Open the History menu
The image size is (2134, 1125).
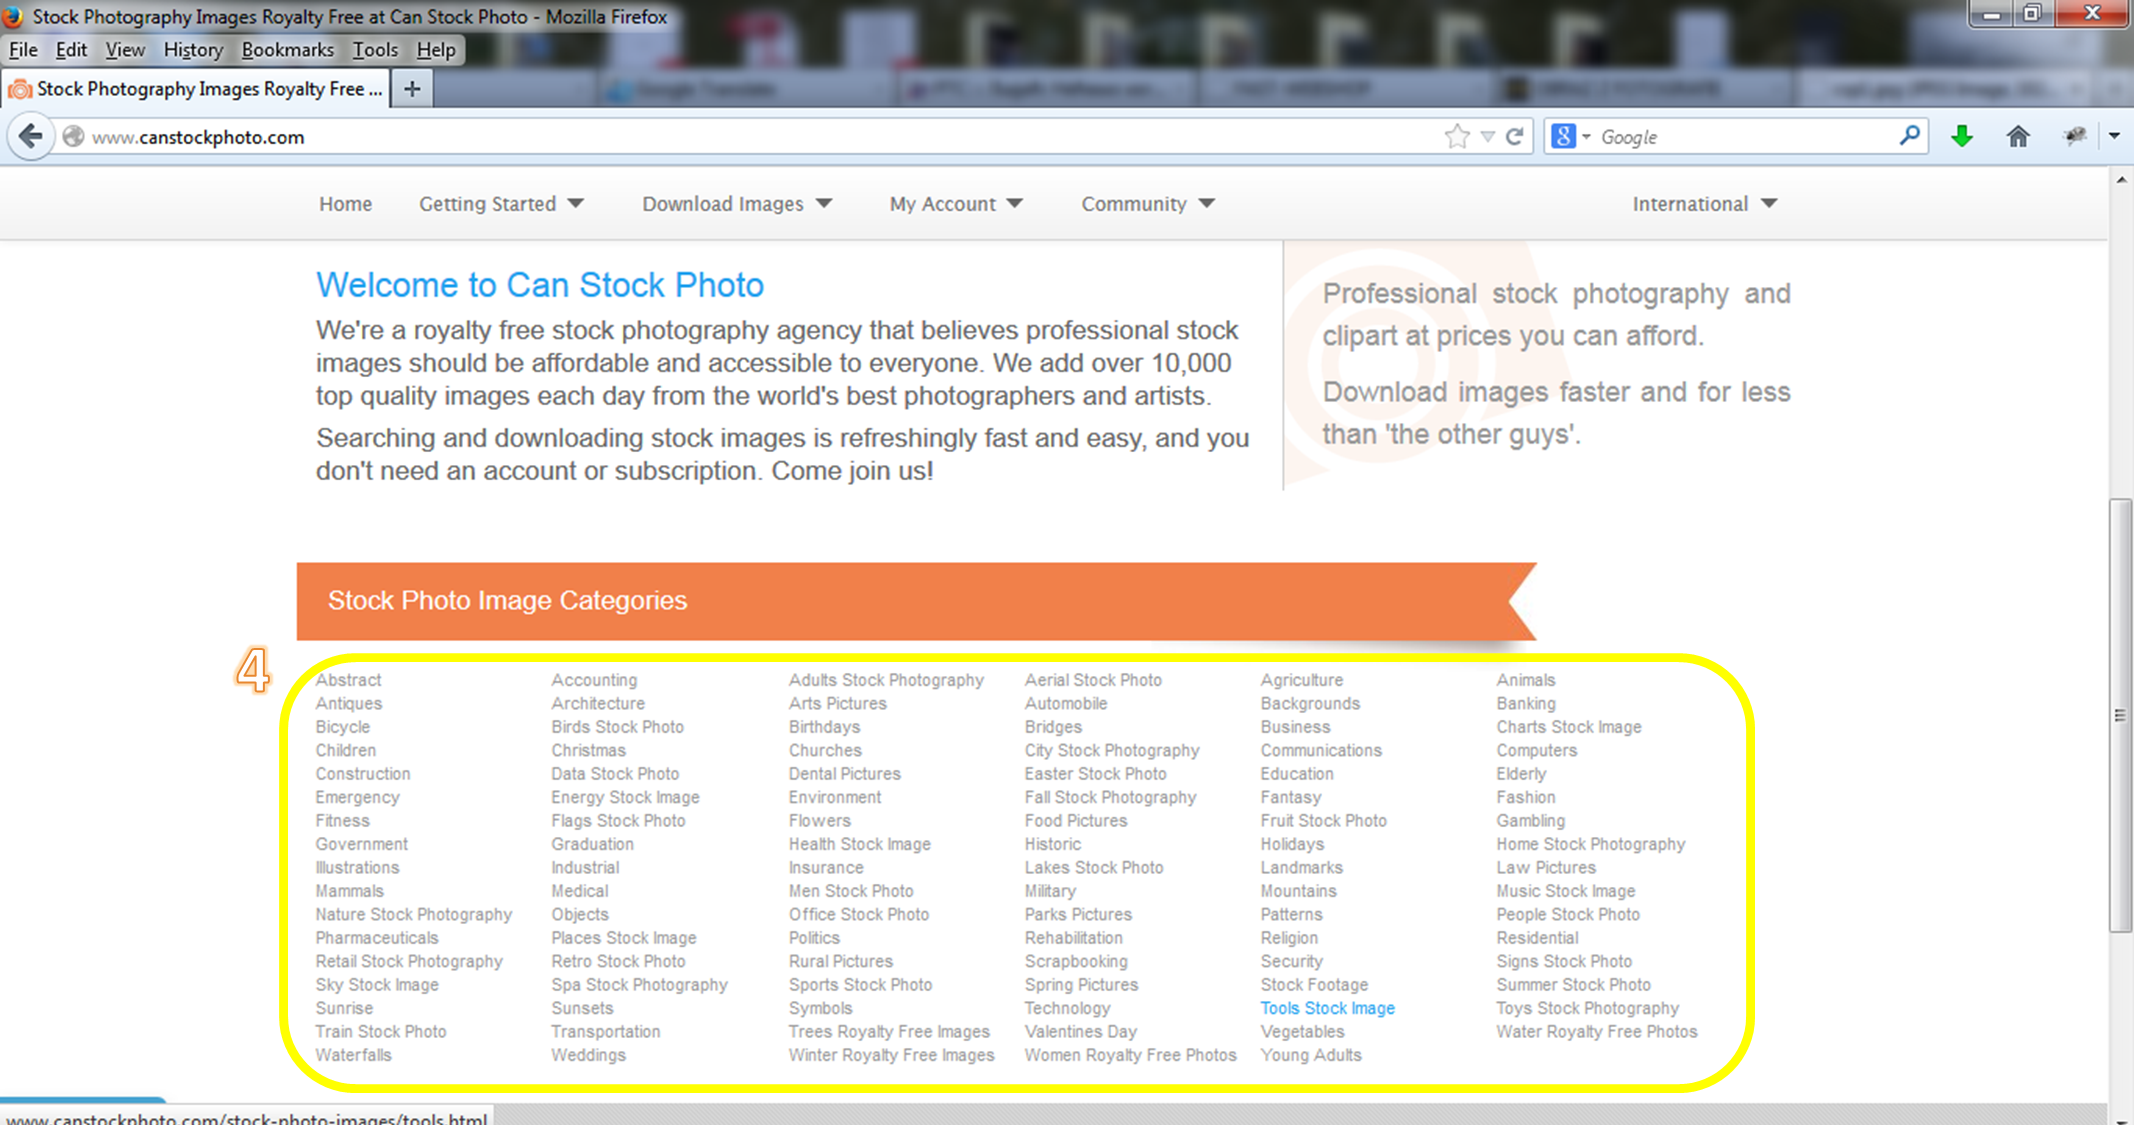[x=193, y=50]
